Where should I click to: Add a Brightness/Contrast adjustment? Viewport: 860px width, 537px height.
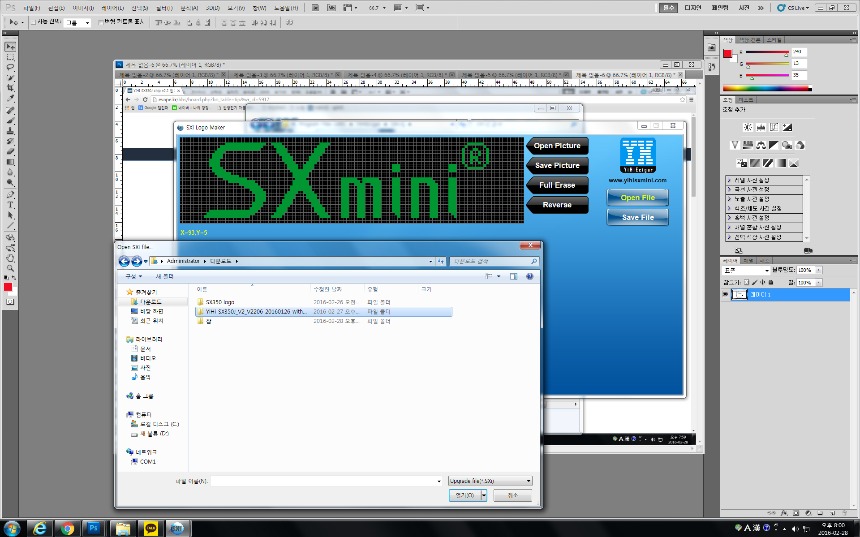pos(747,127)
